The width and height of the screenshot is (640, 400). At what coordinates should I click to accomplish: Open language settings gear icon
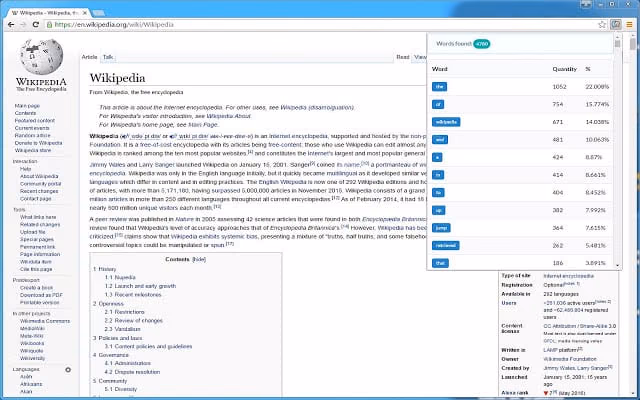pos(68,369)
